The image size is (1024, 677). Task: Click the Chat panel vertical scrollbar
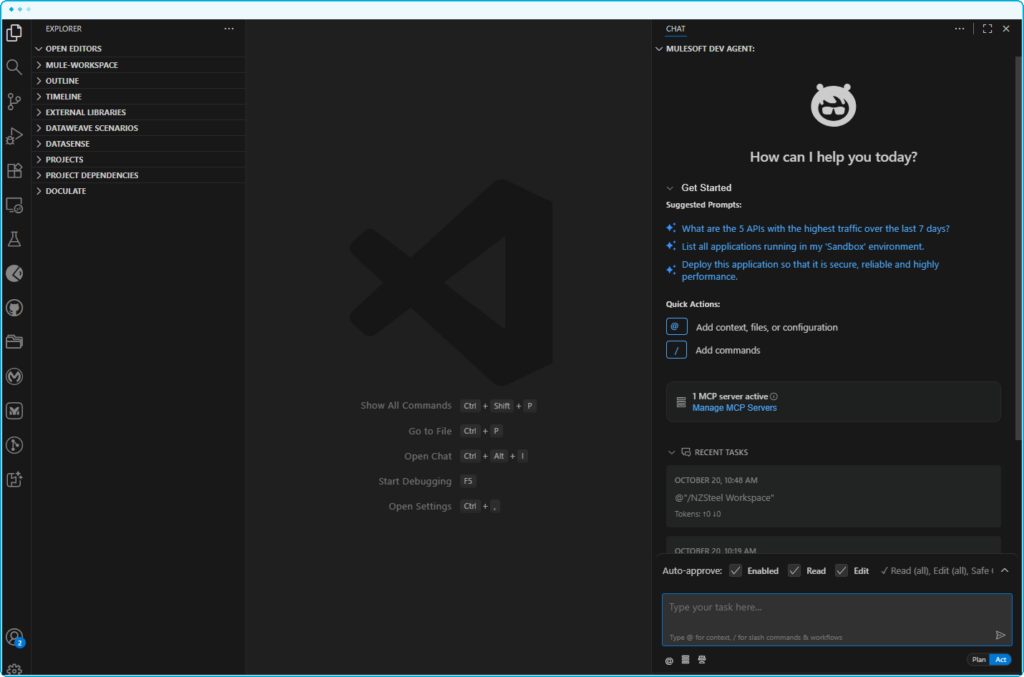pos(1018,248)
